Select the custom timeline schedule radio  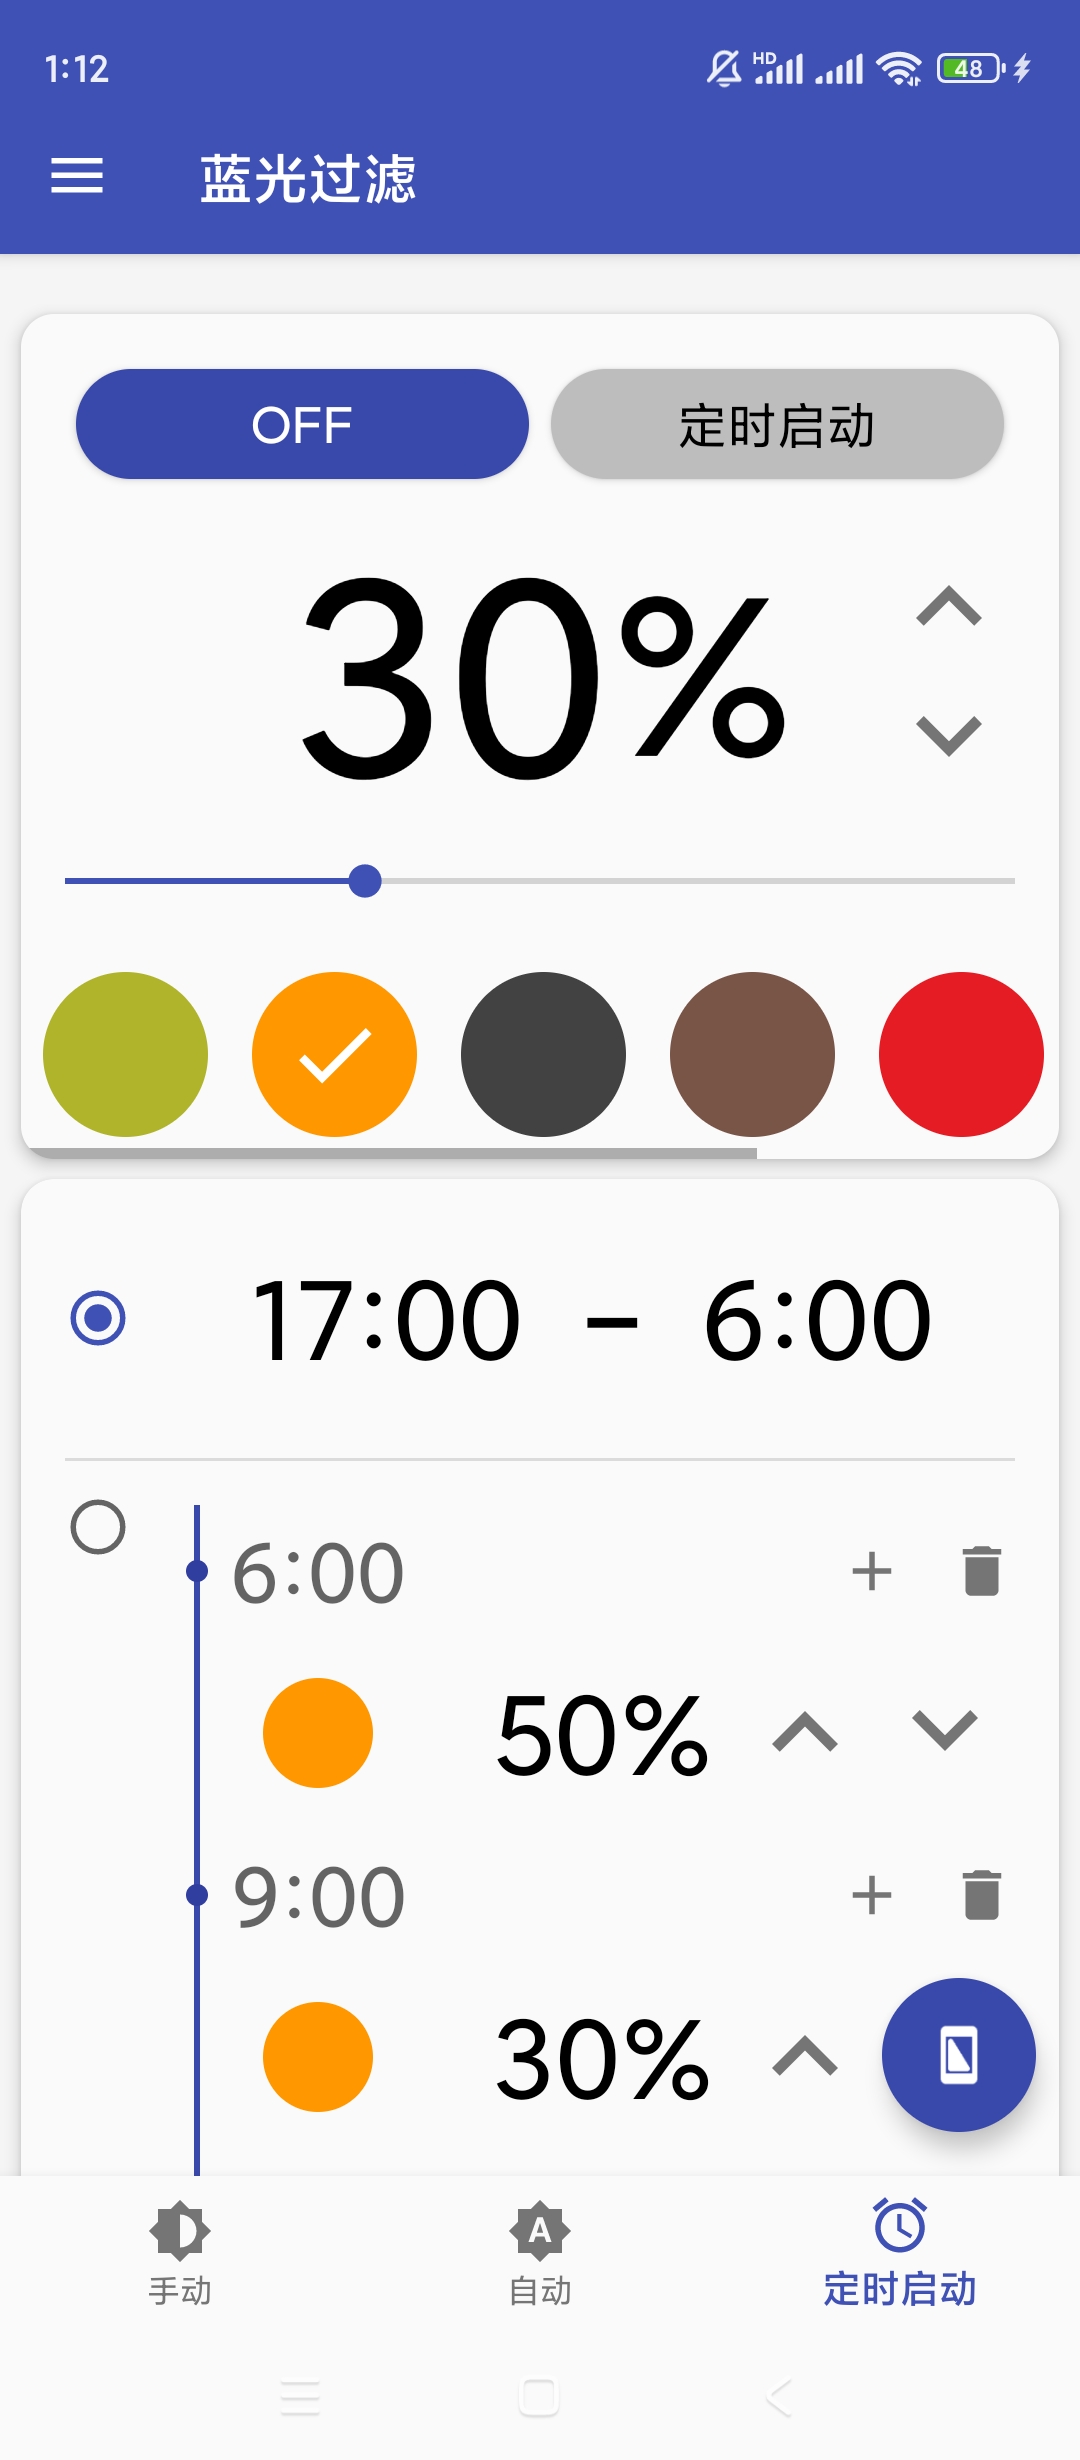click(x=98, y=1527)
